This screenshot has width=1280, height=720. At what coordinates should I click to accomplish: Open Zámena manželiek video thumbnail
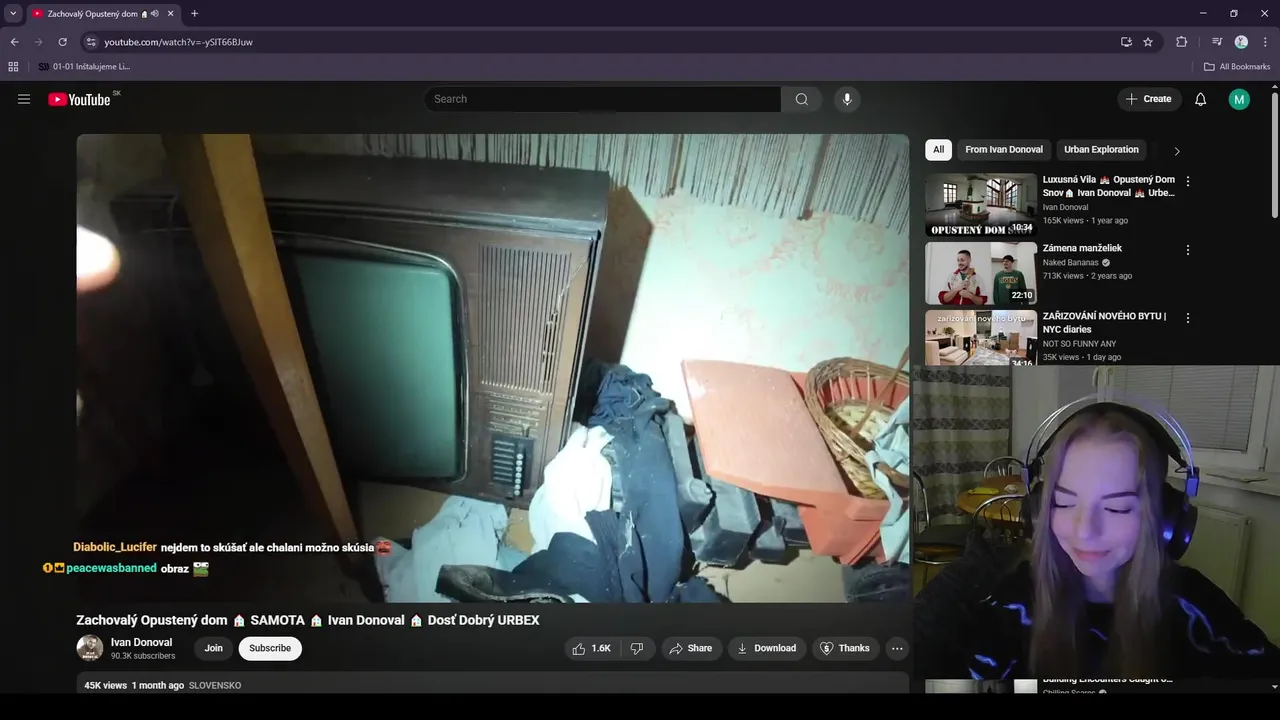(981, 273)
